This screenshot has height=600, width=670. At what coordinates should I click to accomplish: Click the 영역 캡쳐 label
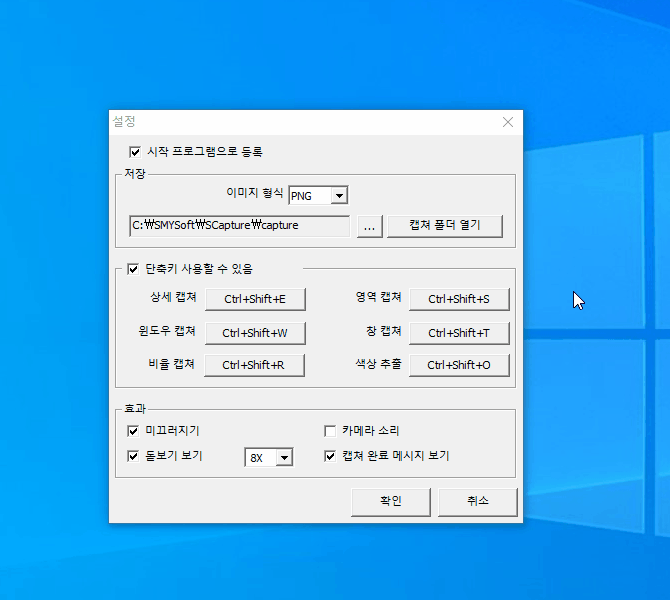point(379,297)
